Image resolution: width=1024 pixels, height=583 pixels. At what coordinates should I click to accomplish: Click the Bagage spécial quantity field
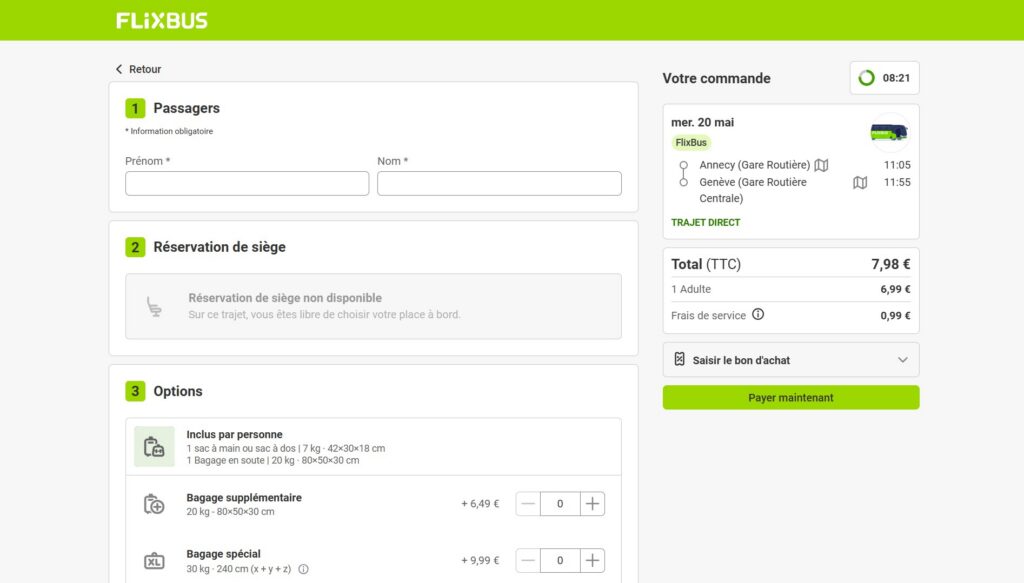(x=560, y=560)
